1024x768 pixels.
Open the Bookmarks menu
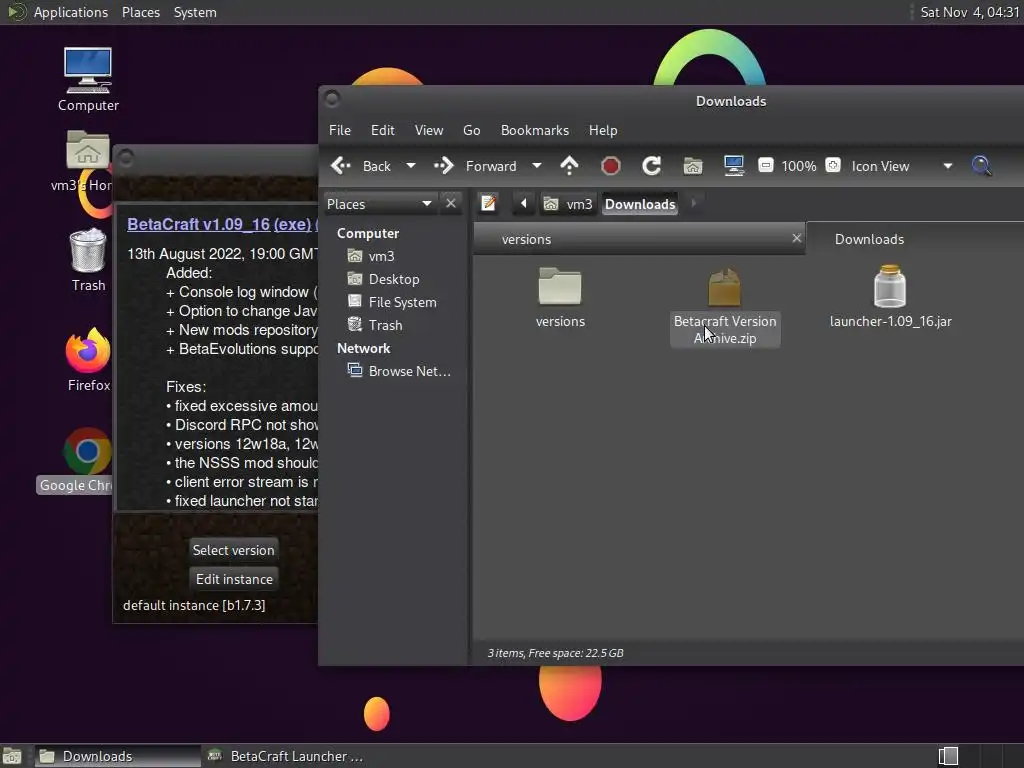(x=535, y=130)
